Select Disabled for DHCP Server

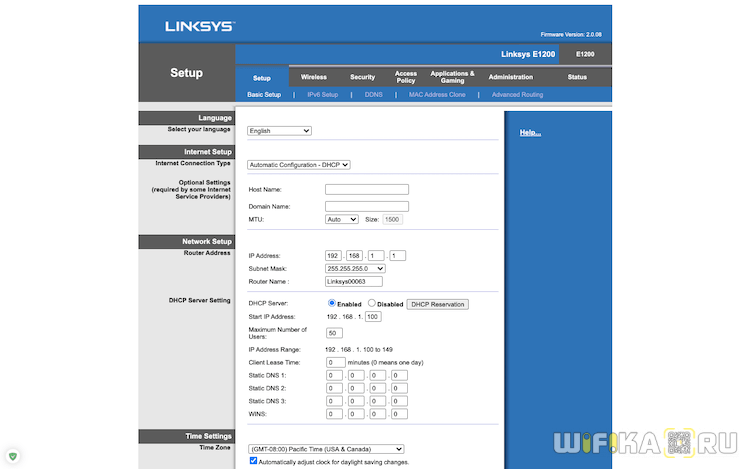pyautogui.click(x=371, y=303)
